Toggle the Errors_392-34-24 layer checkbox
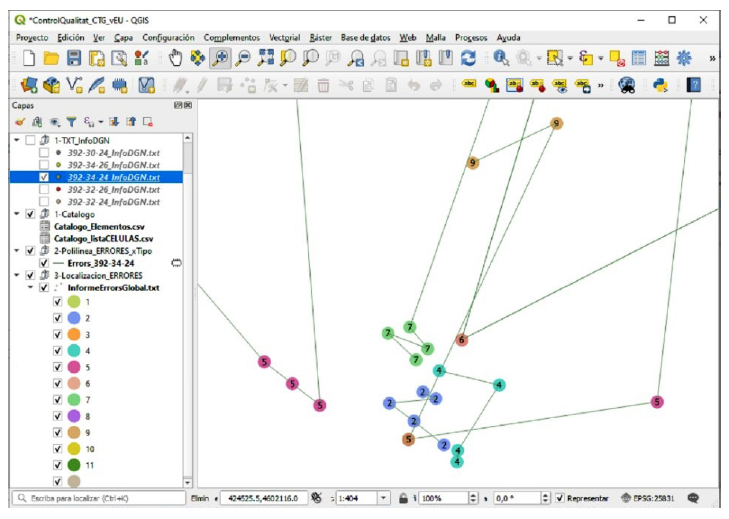Screen dimensions: 729x519 click(43, 263)
